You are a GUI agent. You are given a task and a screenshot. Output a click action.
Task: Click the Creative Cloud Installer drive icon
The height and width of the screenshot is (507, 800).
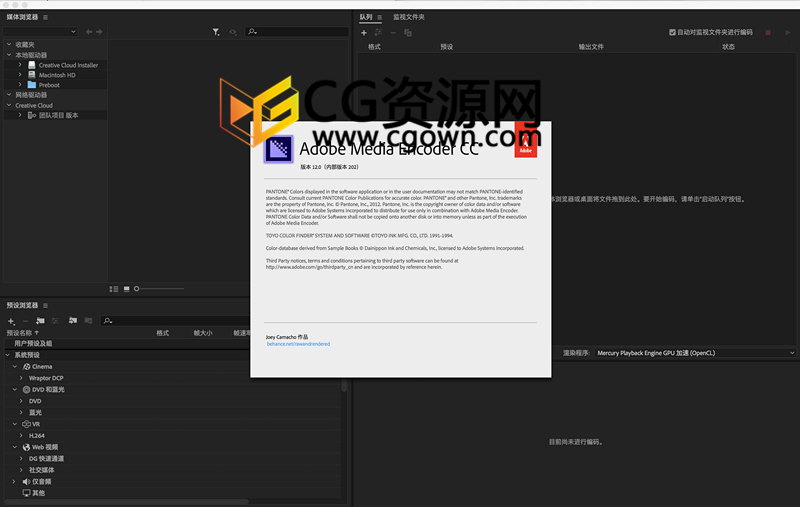click(32, 65)
